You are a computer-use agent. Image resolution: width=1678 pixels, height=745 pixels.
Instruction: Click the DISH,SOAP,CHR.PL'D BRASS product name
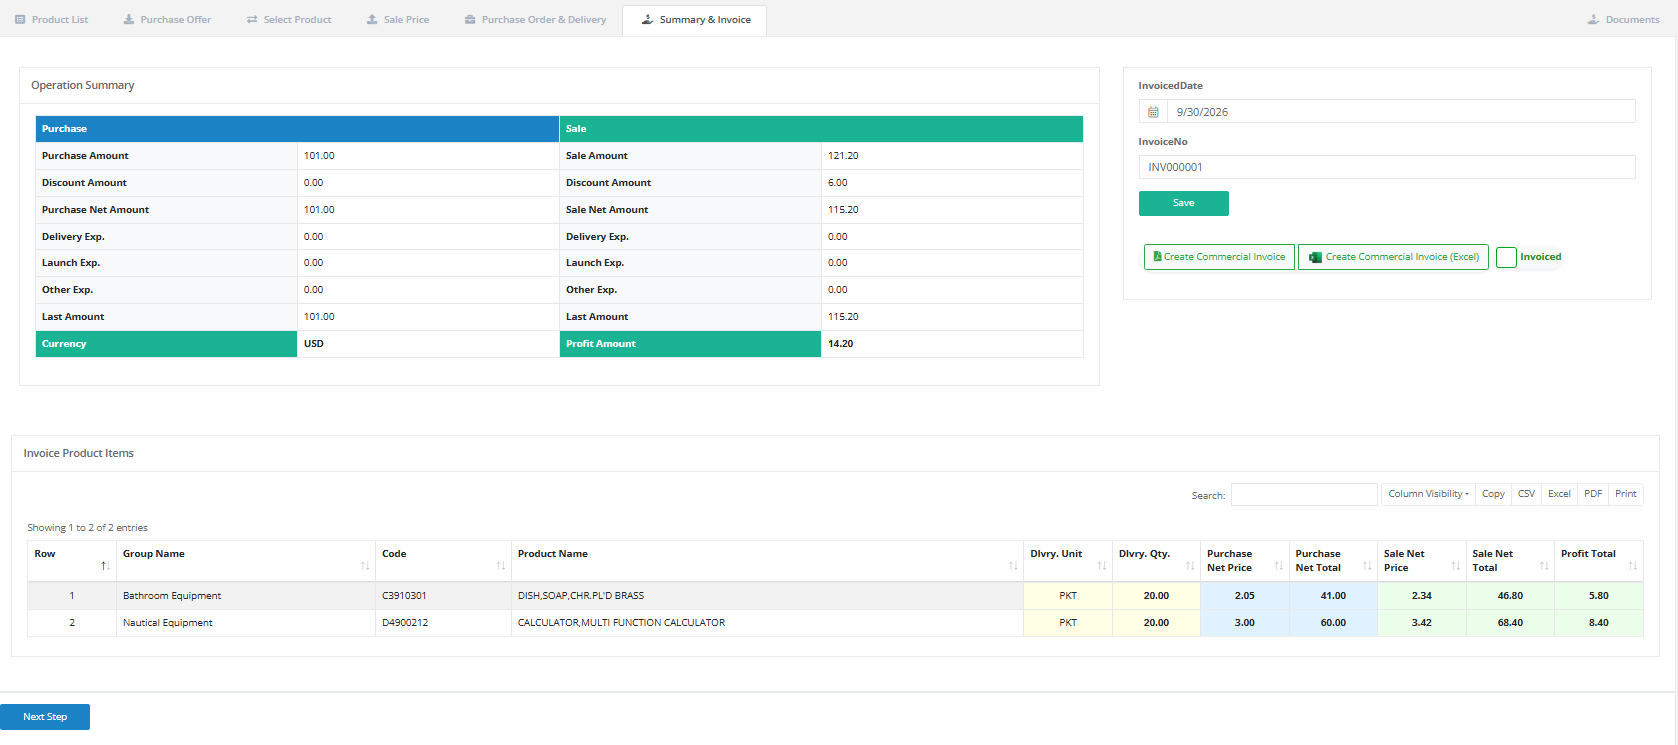[581, 596]
